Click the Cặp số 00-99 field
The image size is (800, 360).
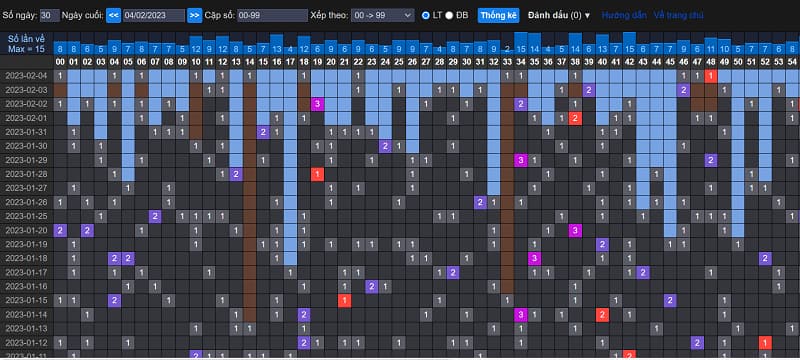click(272, 15)
